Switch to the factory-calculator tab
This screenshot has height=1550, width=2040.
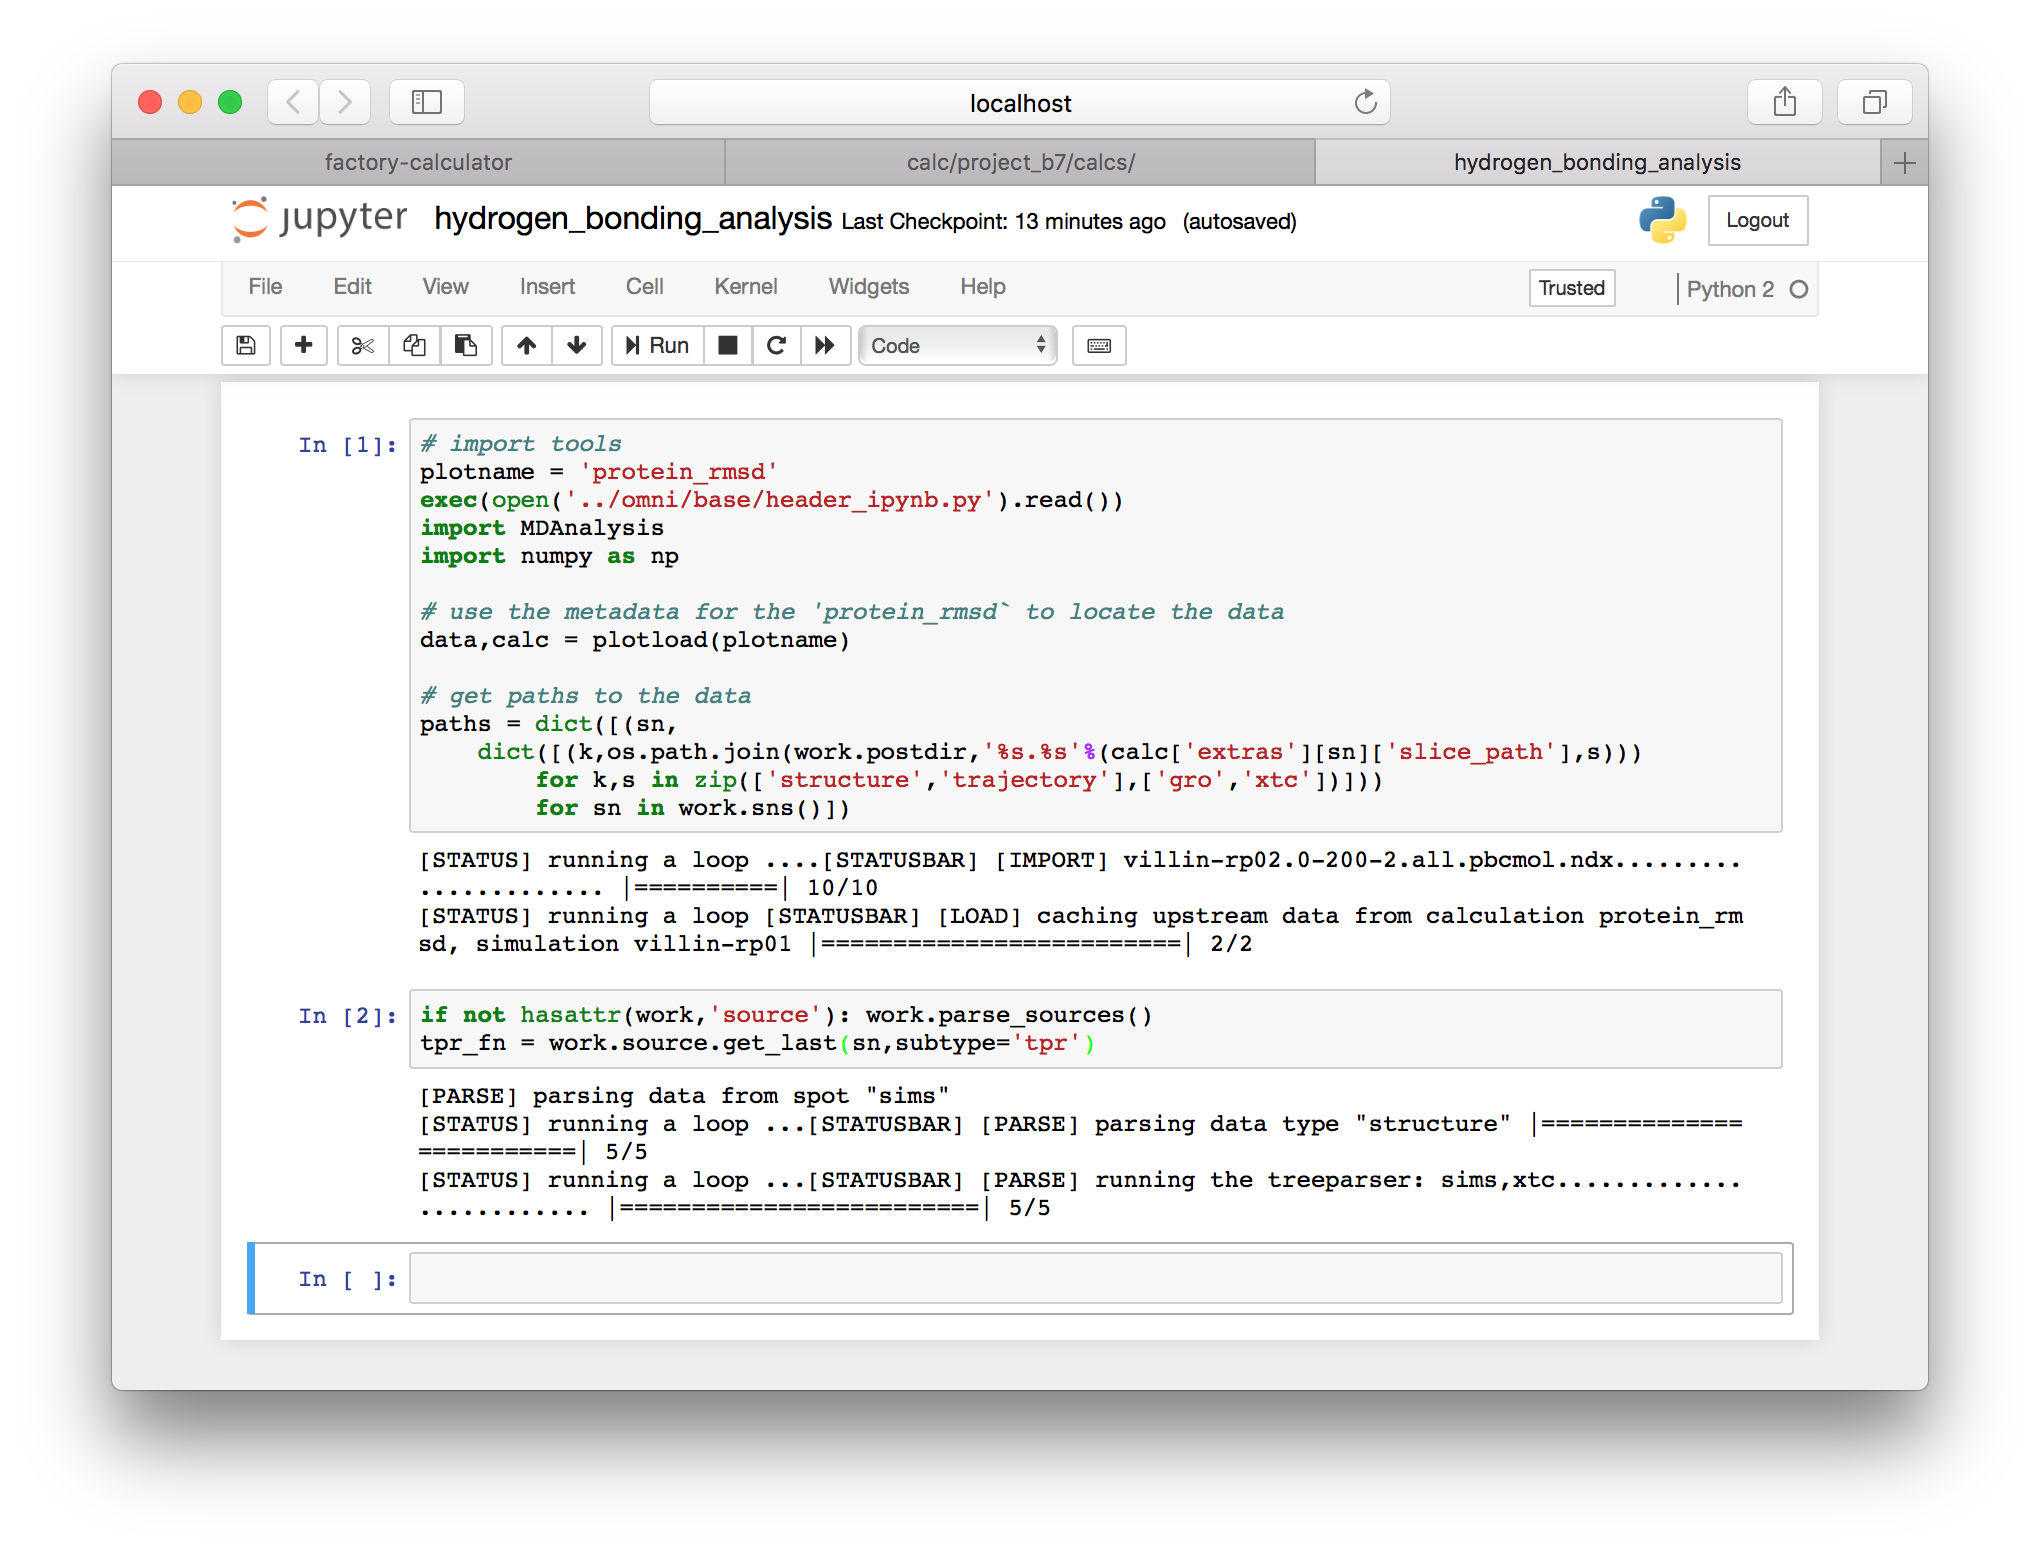click(x=418, y=162)
